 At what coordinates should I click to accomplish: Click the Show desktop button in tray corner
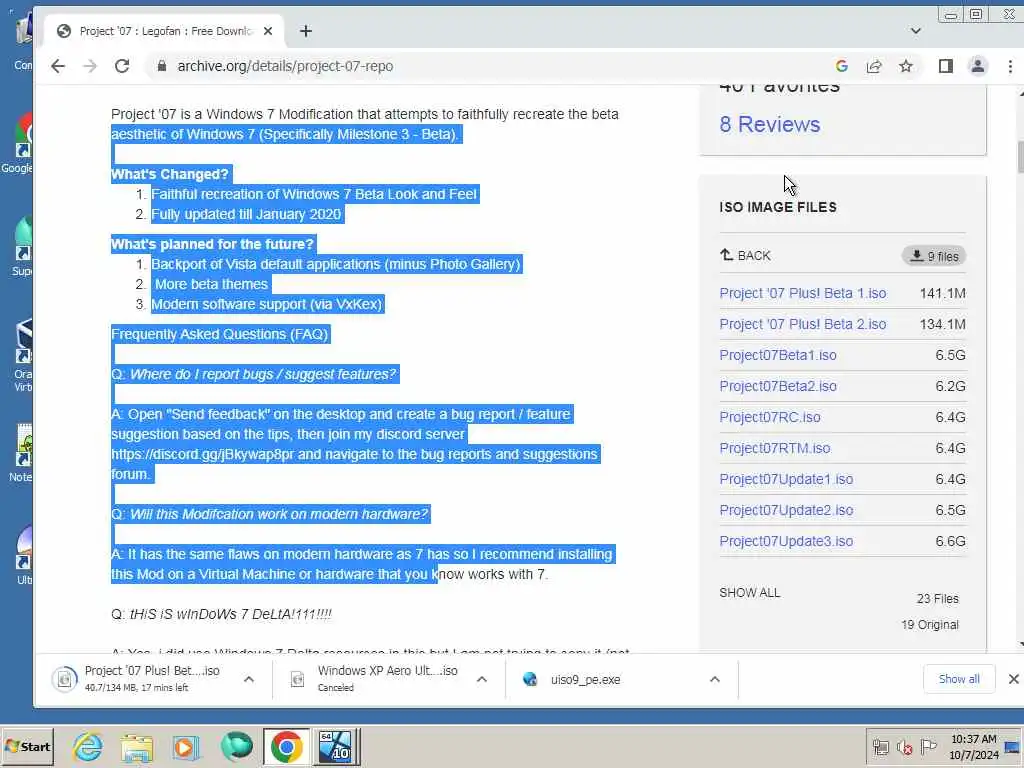[x=1014, y=746]
